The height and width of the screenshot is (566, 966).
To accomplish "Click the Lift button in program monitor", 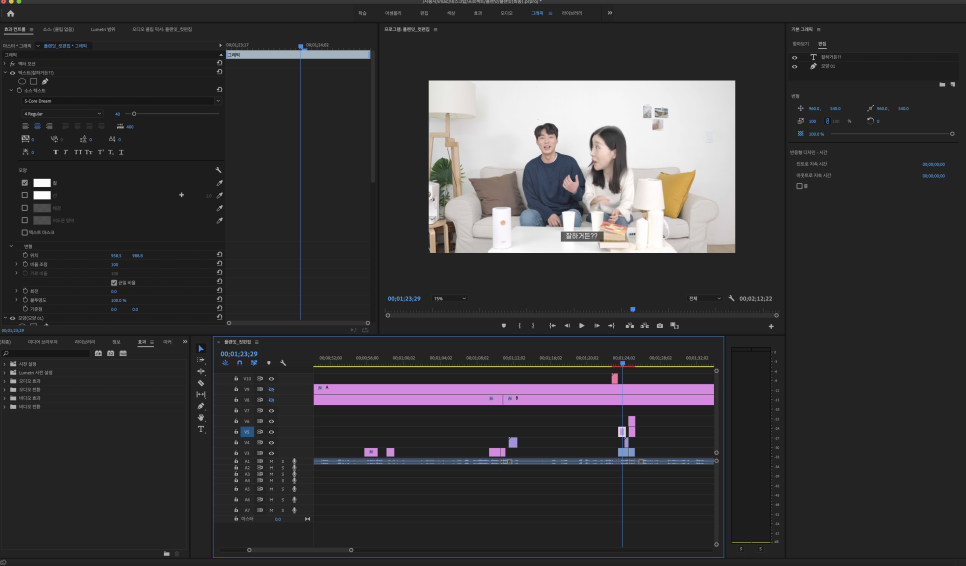I will point(630,326).
